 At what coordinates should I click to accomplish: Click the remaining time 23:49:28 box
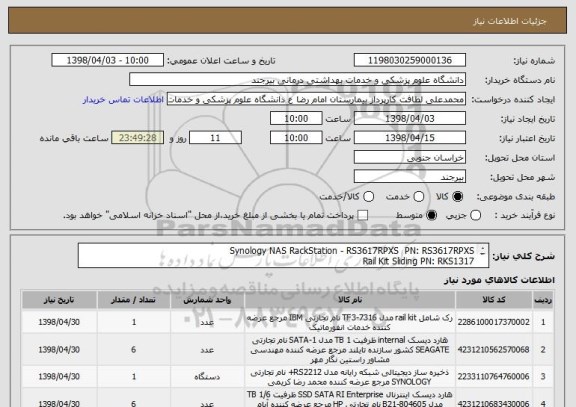point(138,138)
